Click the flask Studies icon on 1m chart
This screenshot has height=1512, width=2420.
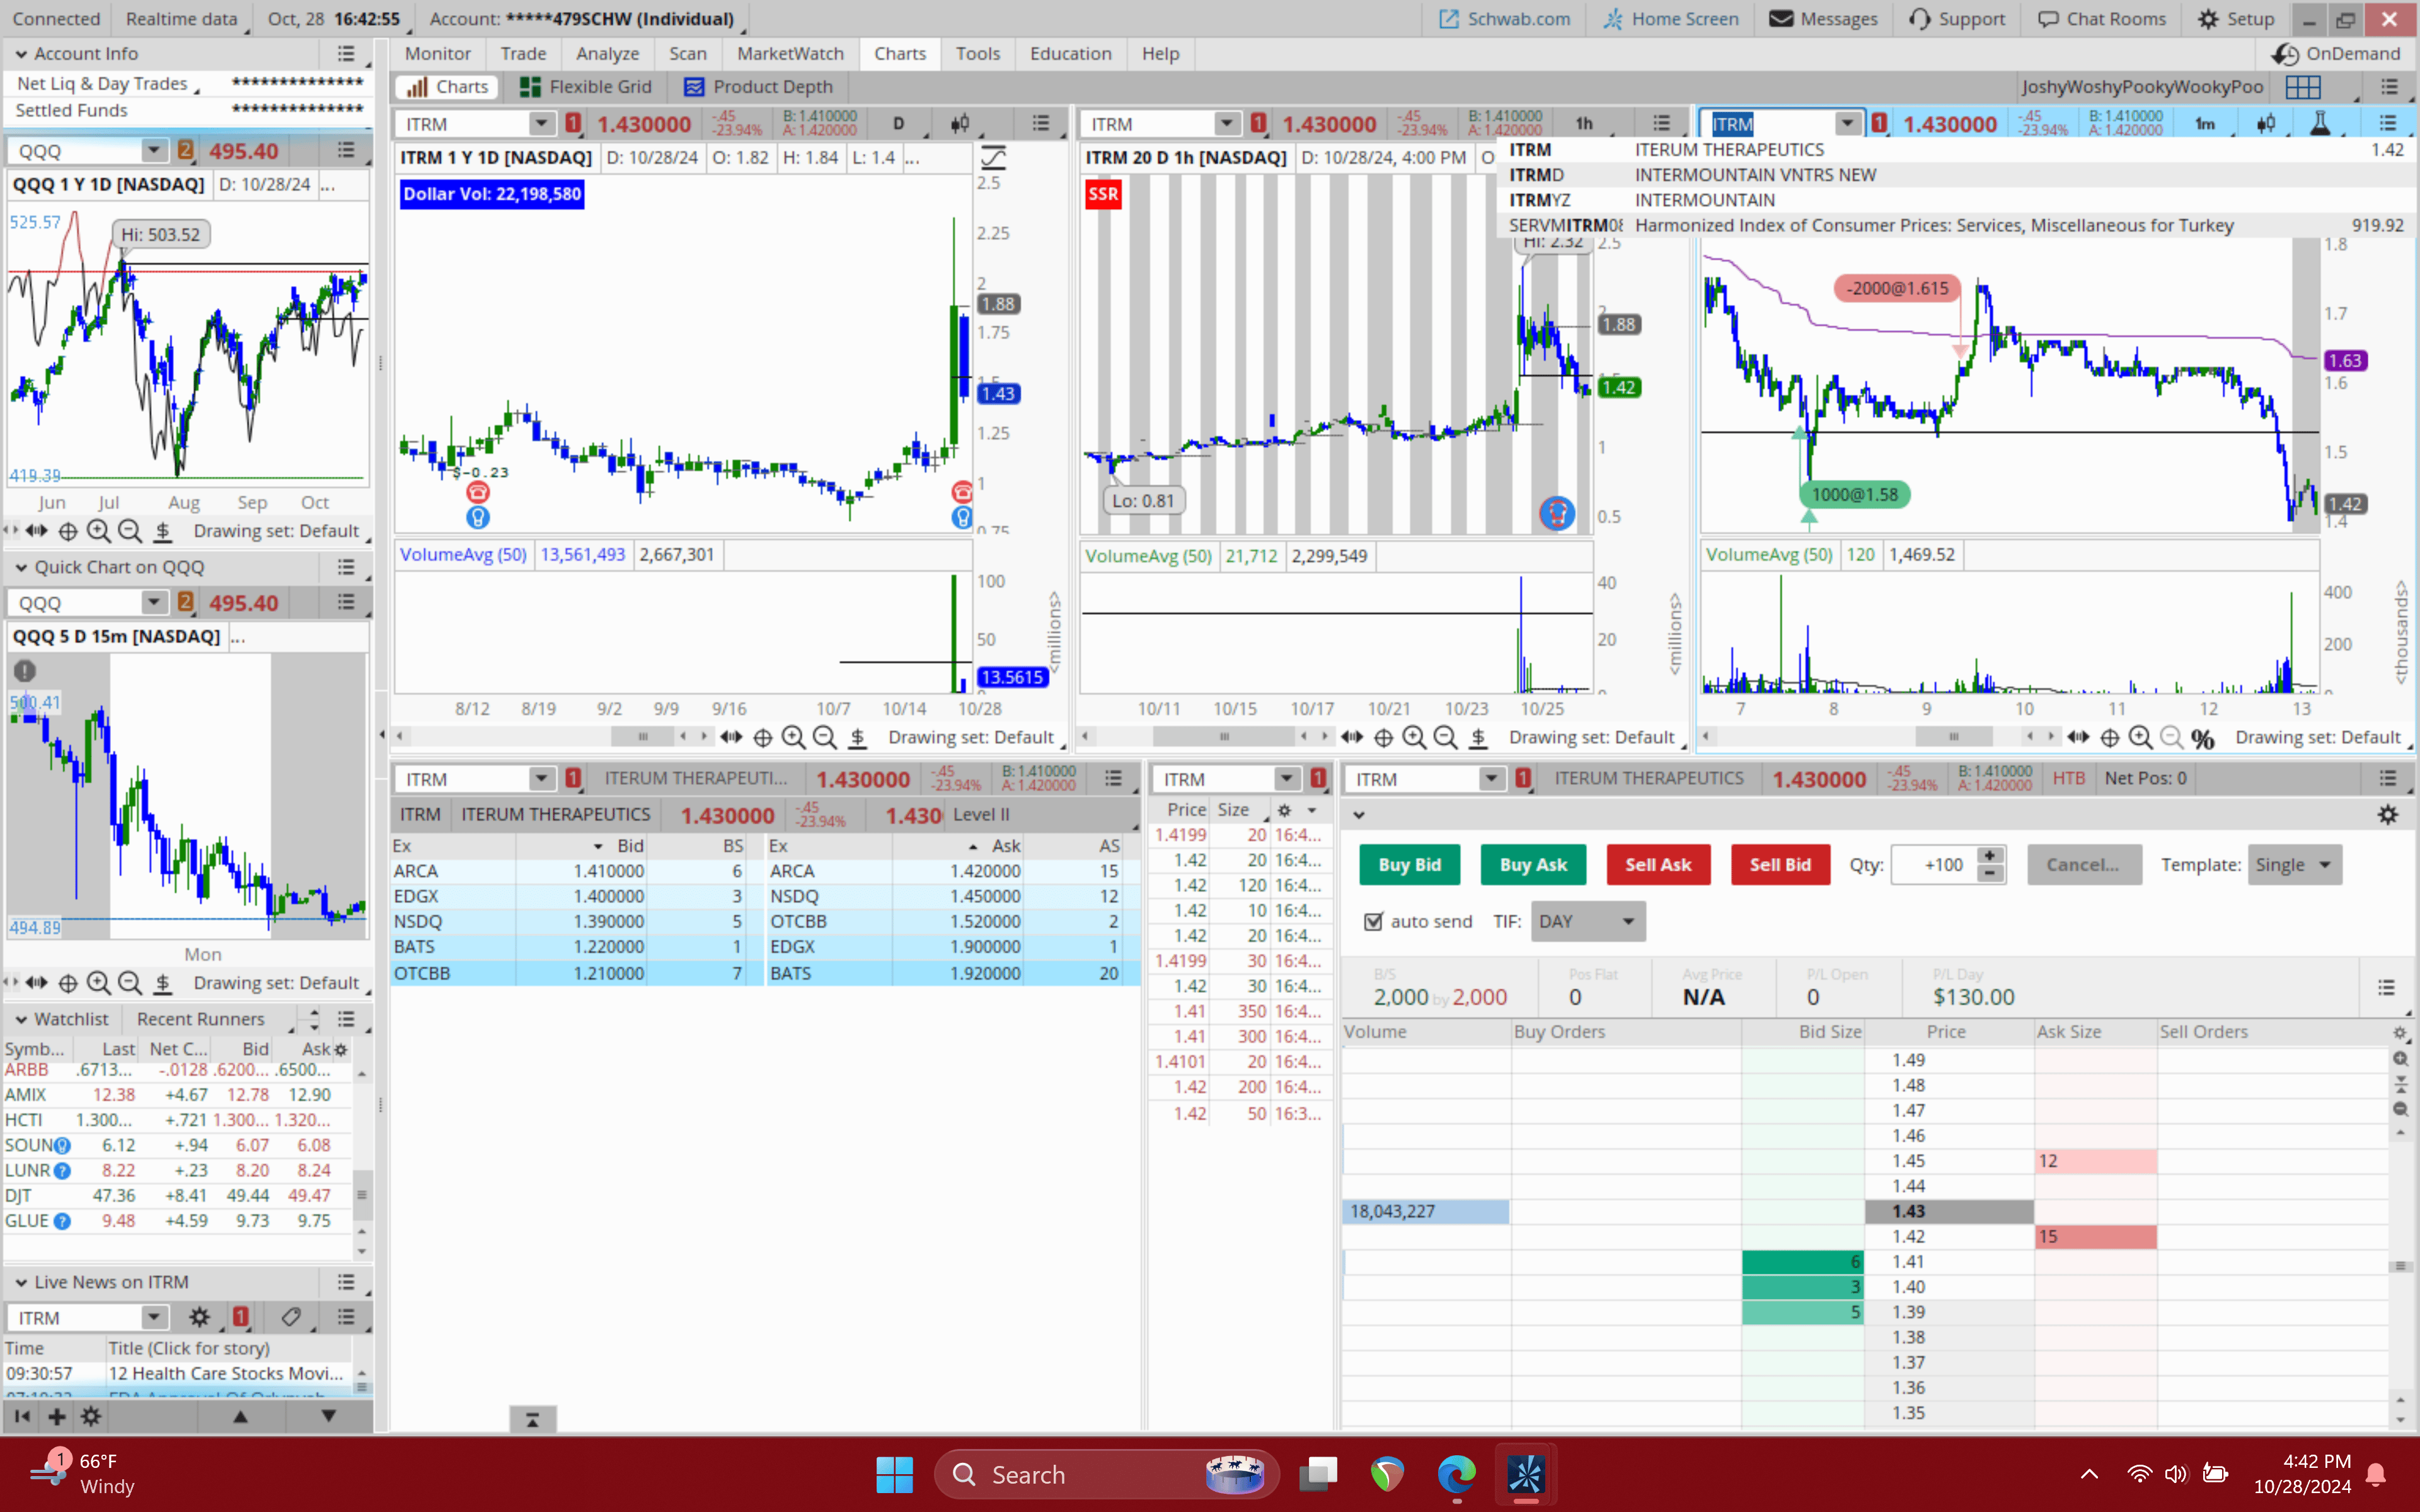pyautogui.click(x=2320, y=123)
